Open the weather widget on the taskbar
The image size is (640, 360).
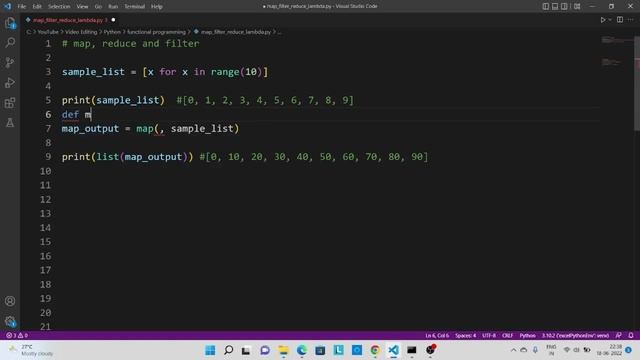point(31,350)
